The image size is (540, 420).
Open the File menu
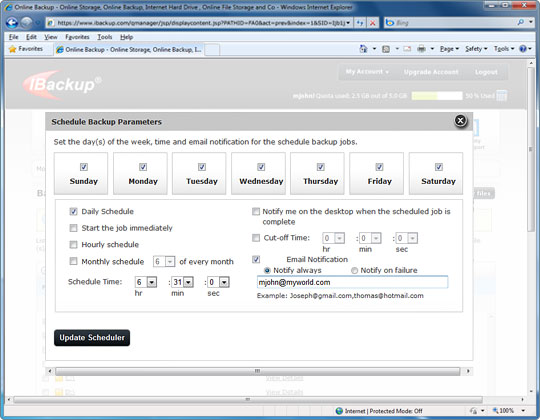coord(13,37)
